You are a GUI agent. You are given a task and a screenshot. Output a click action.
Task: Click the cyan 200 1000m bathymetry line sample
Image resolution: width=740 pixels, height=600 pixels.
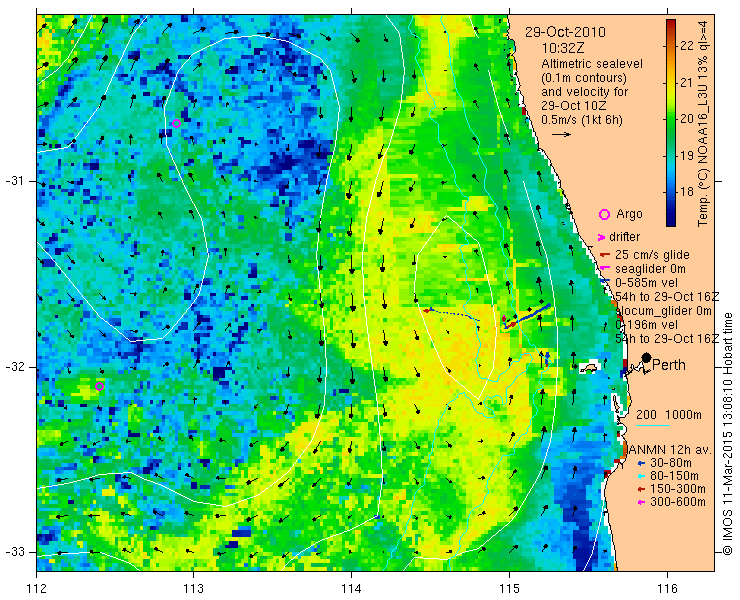tap(653, 426)
